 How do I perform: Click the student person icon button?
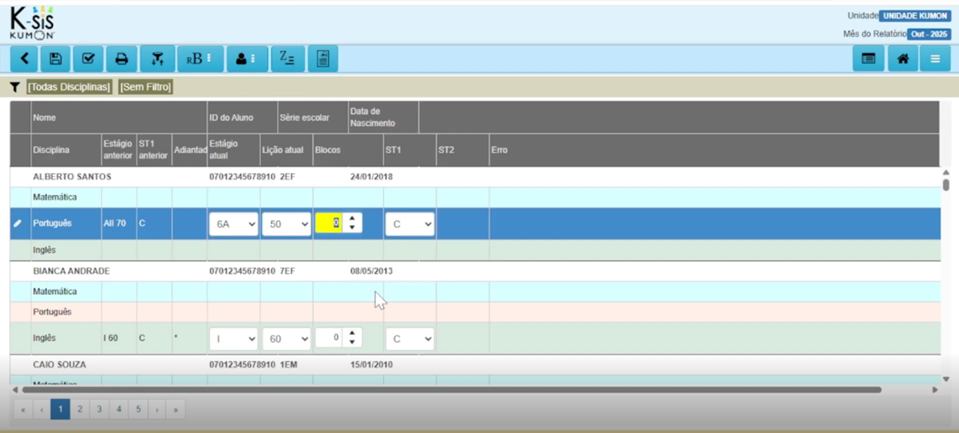tap(246, 59)
